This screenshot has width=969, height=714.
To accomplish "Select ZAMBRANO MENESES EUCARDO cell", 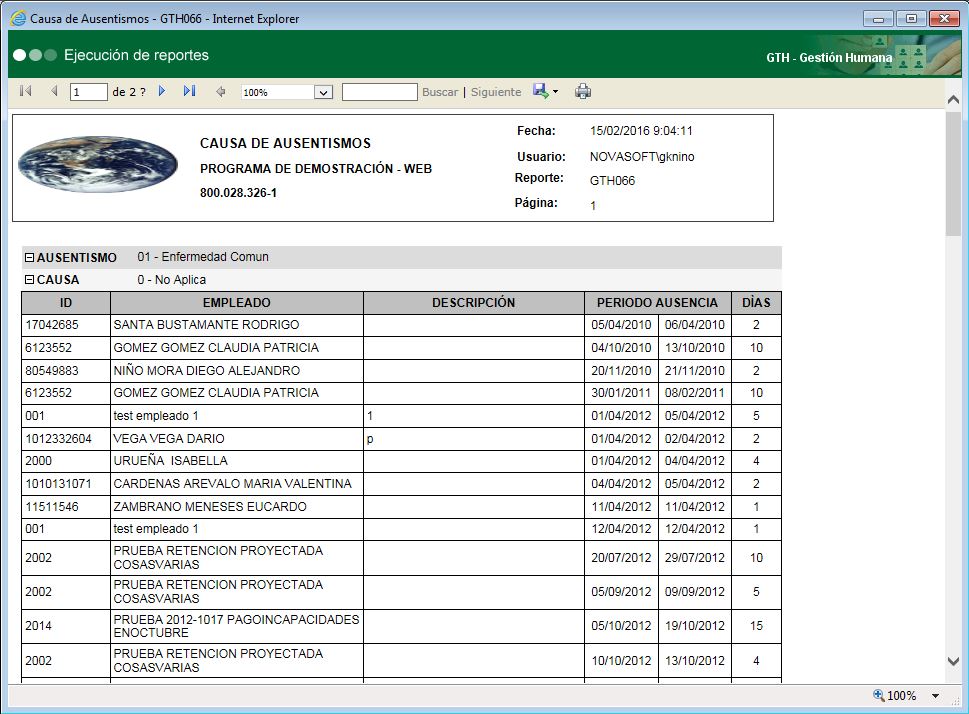I will [237, 507].
